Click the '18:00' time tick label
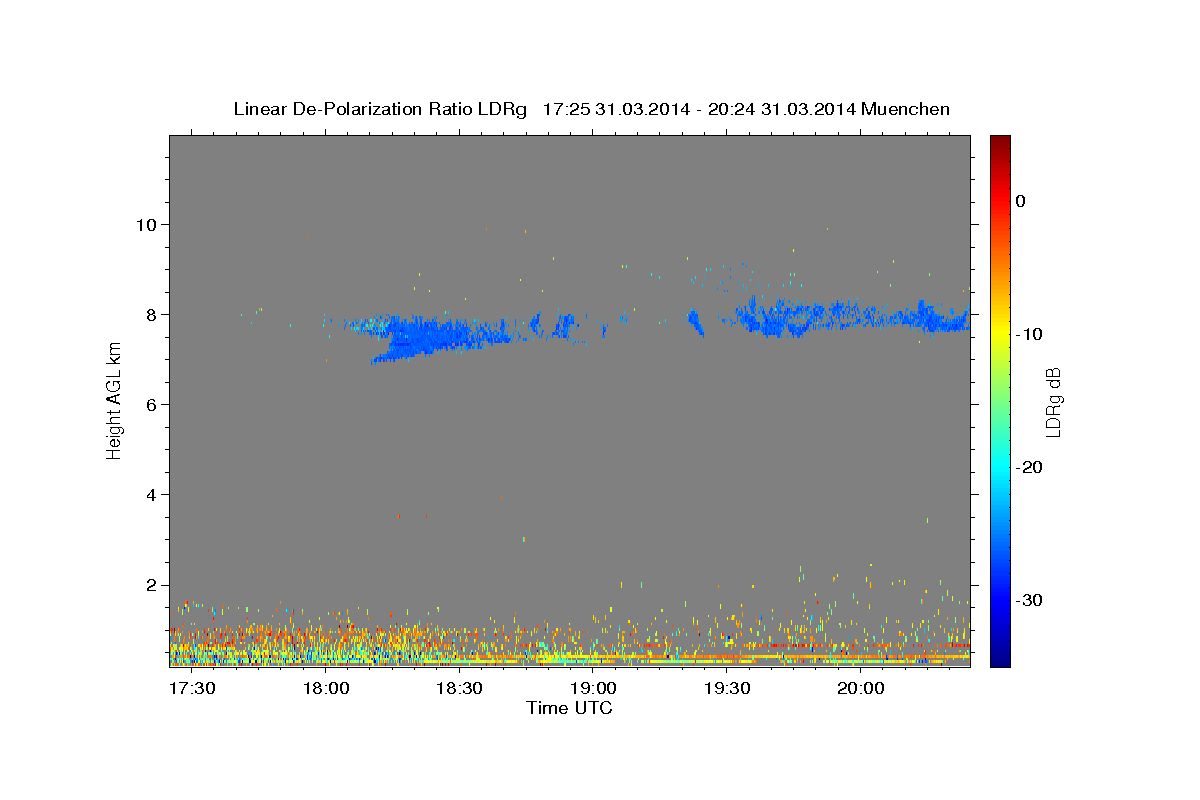This screenshot has height=800, width=1200. click(325, 688)
